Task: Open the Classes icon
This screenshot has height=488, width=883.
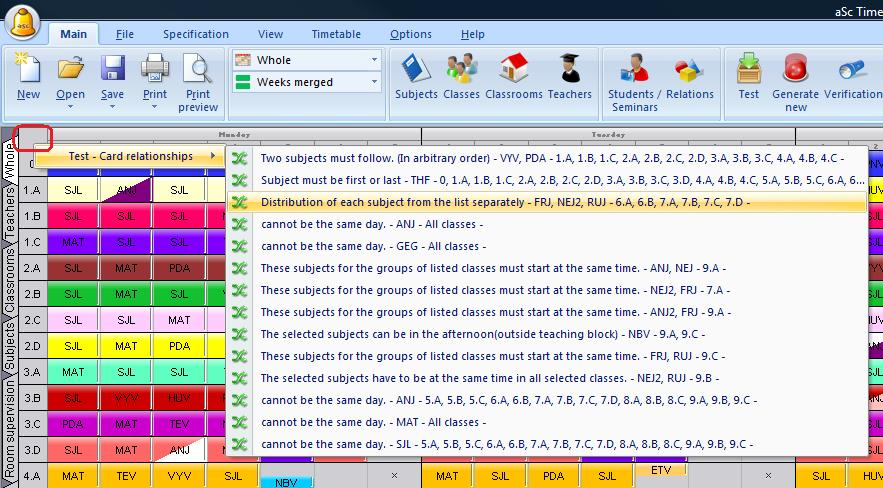Action: [461, 70]
